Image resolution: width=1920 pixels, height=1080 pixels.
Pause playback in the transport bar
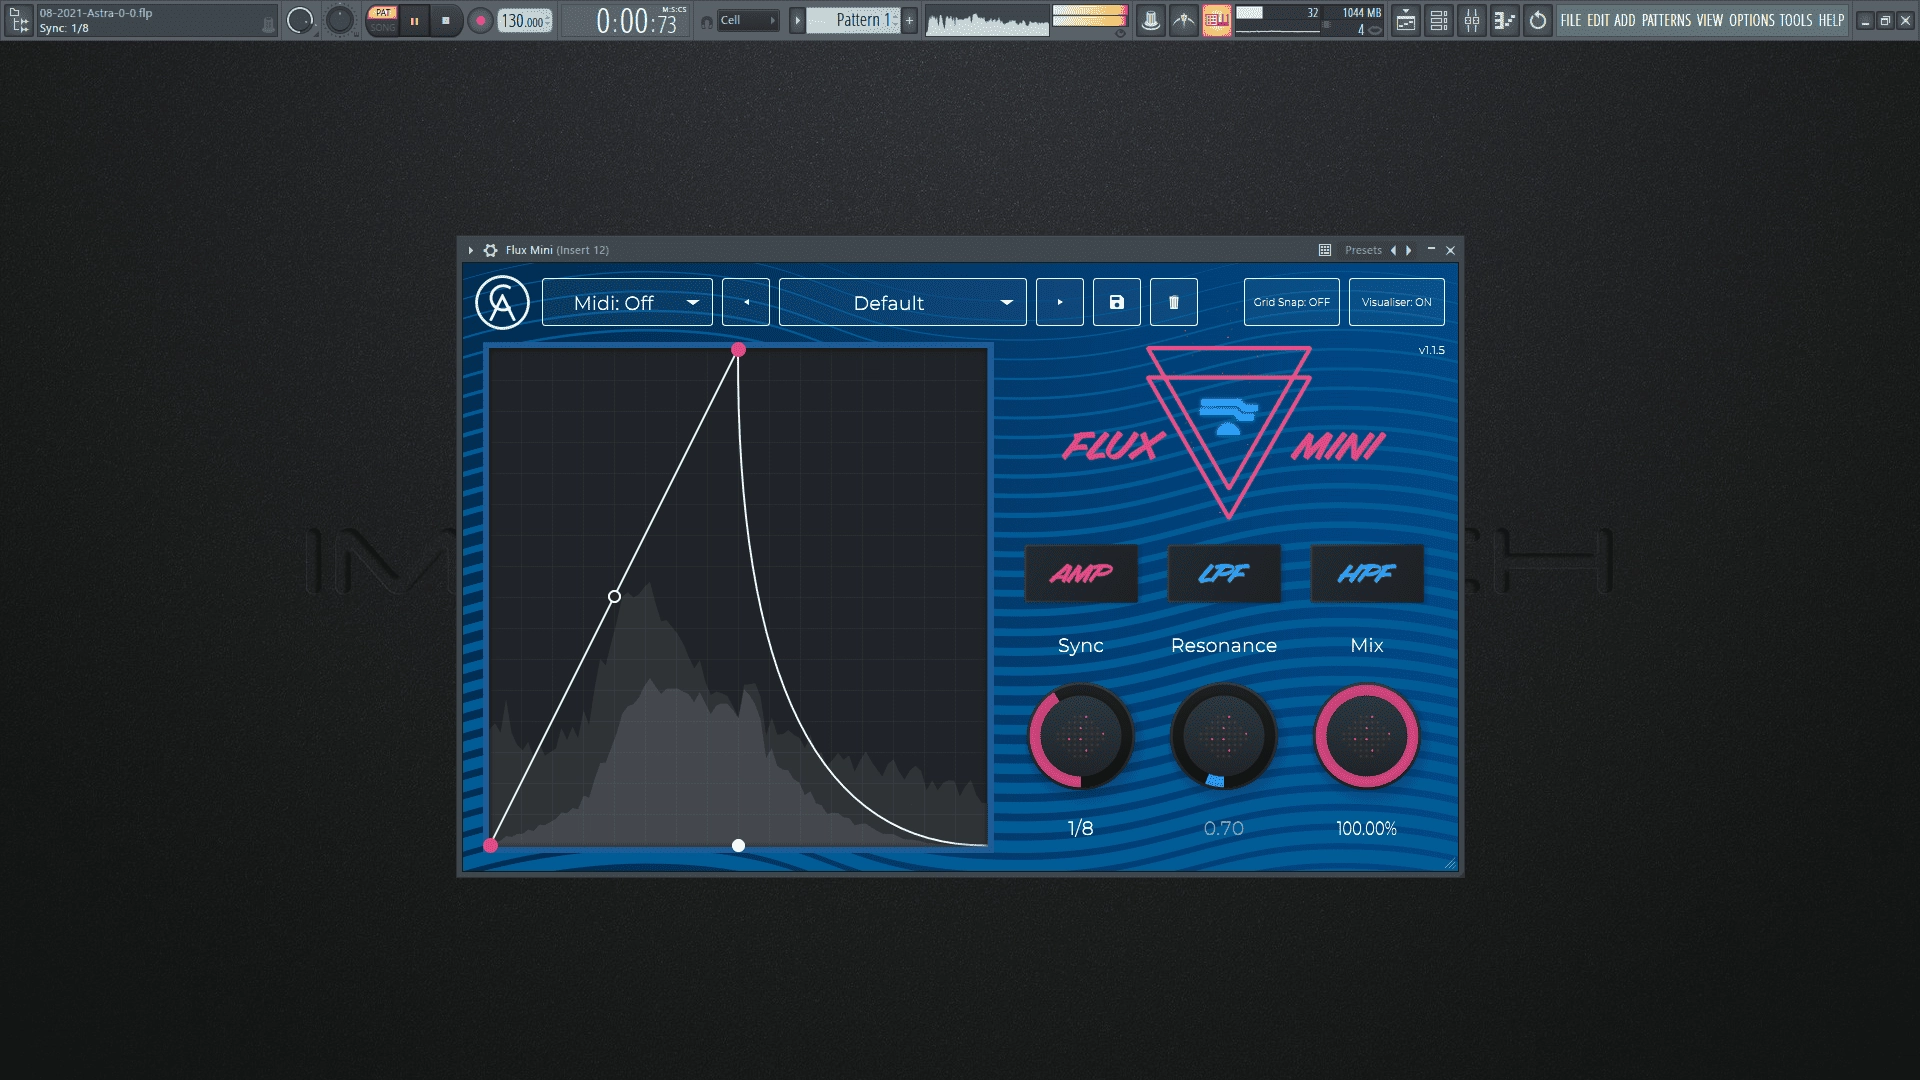point(414,20)
